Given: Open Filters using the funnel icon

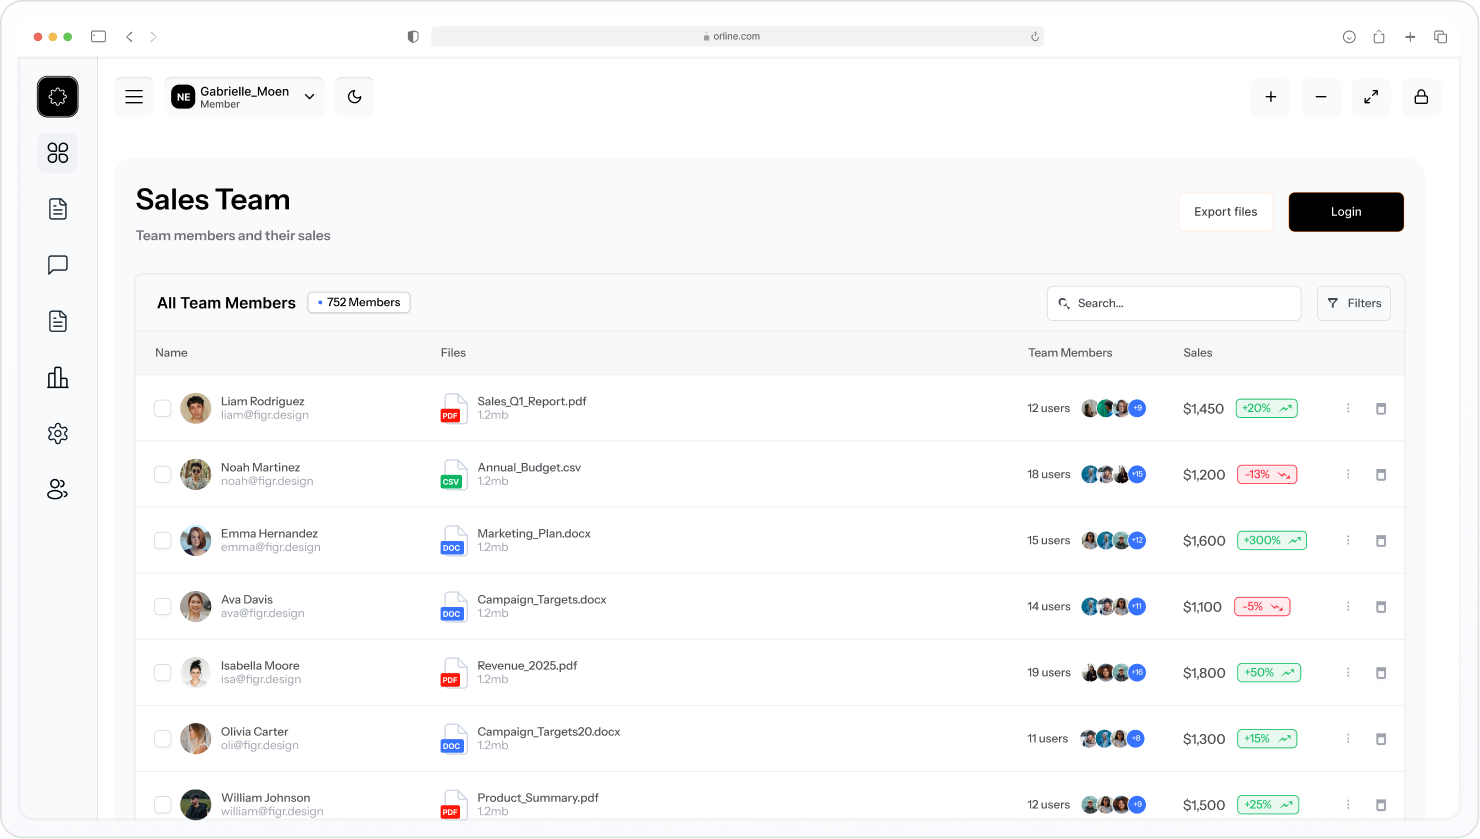Looking at the screenshot, I should pyautogui.click(x=1353, y=303).
